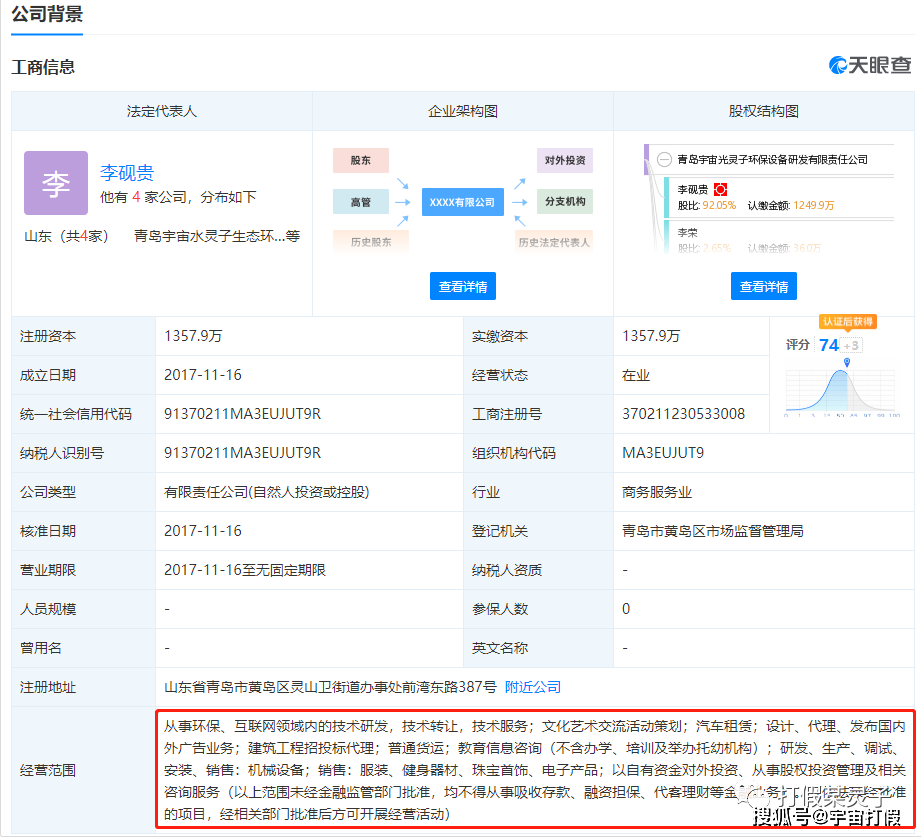The image size is (921, 837).
Task: Click the 组织机构代码 value MA3EUJUT9
Action: 663,453
